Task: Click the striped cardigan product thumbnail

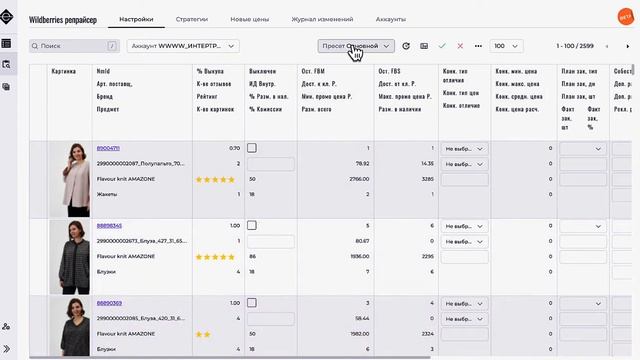Action: (70, 257)
